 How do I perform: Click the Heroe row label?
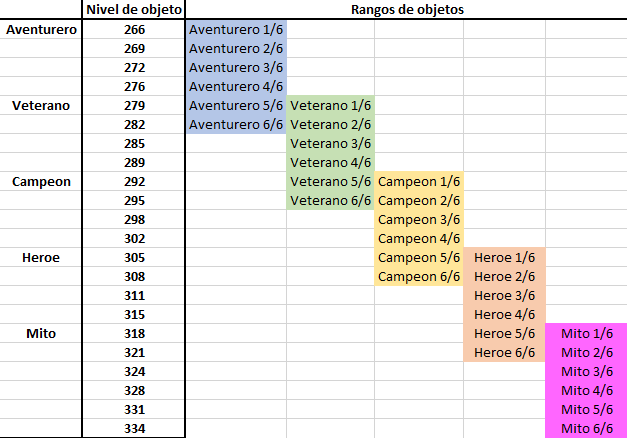(41, 258)
